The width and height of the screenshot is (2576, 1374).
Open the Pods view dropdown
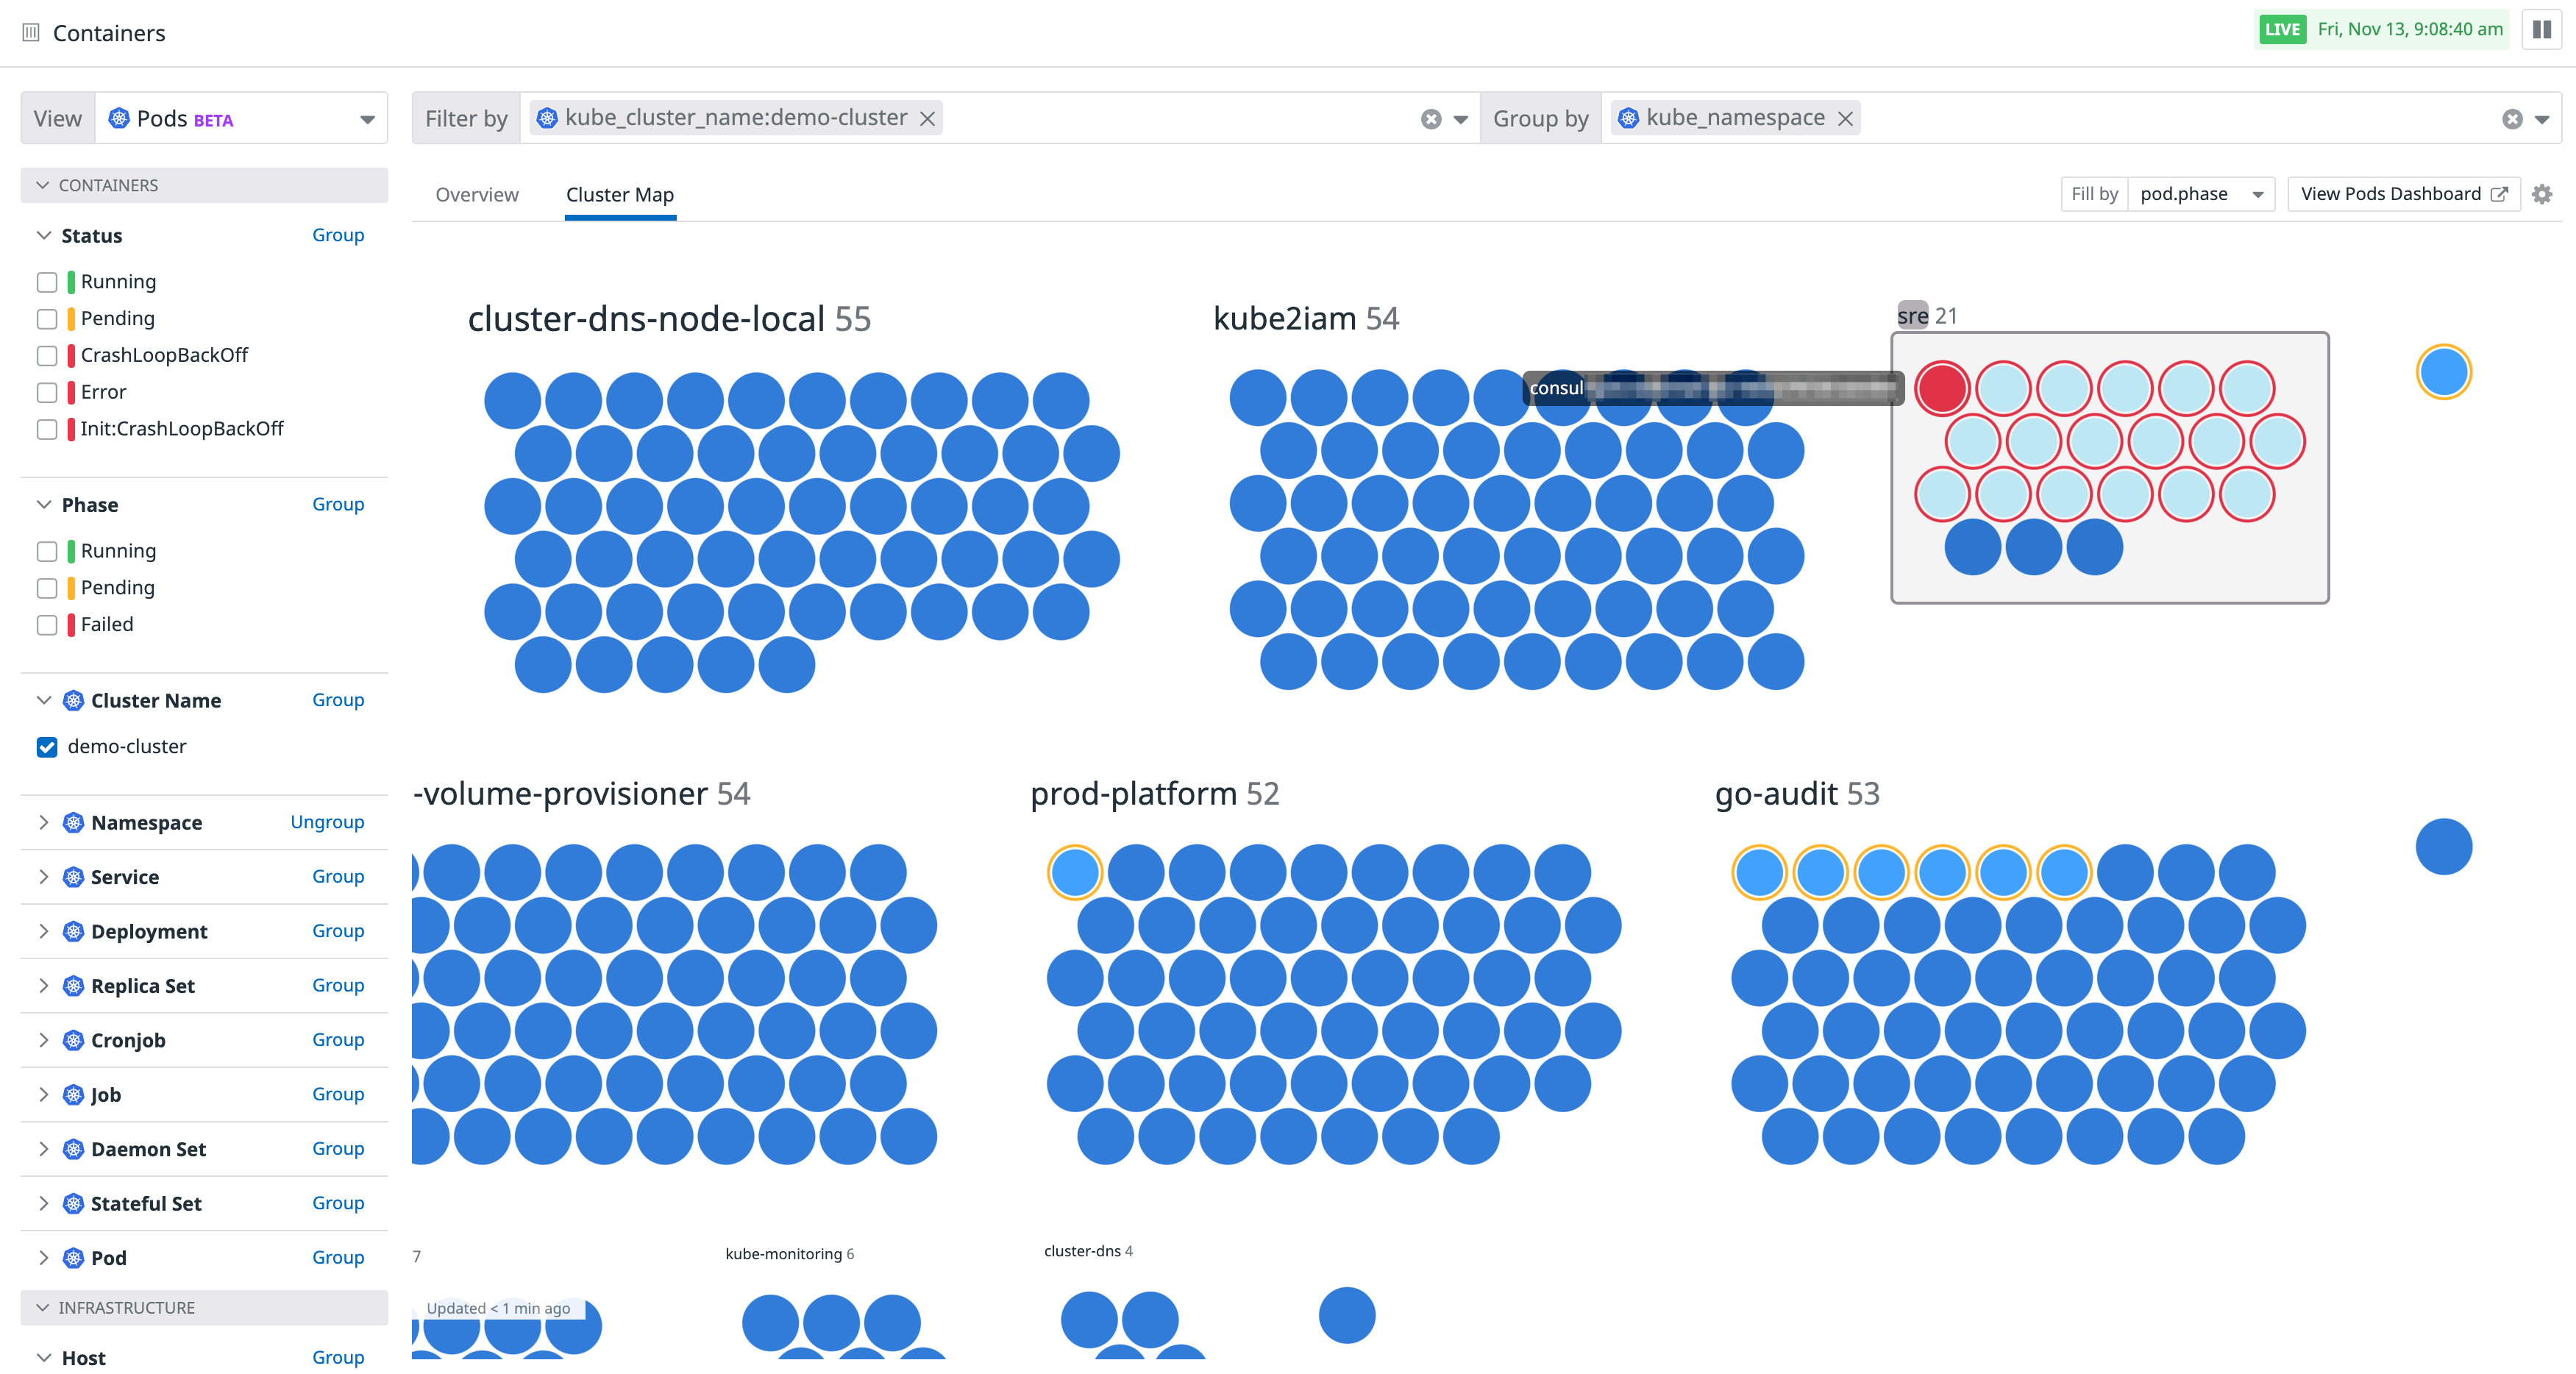pyautogui.click(x=367, y=117)
